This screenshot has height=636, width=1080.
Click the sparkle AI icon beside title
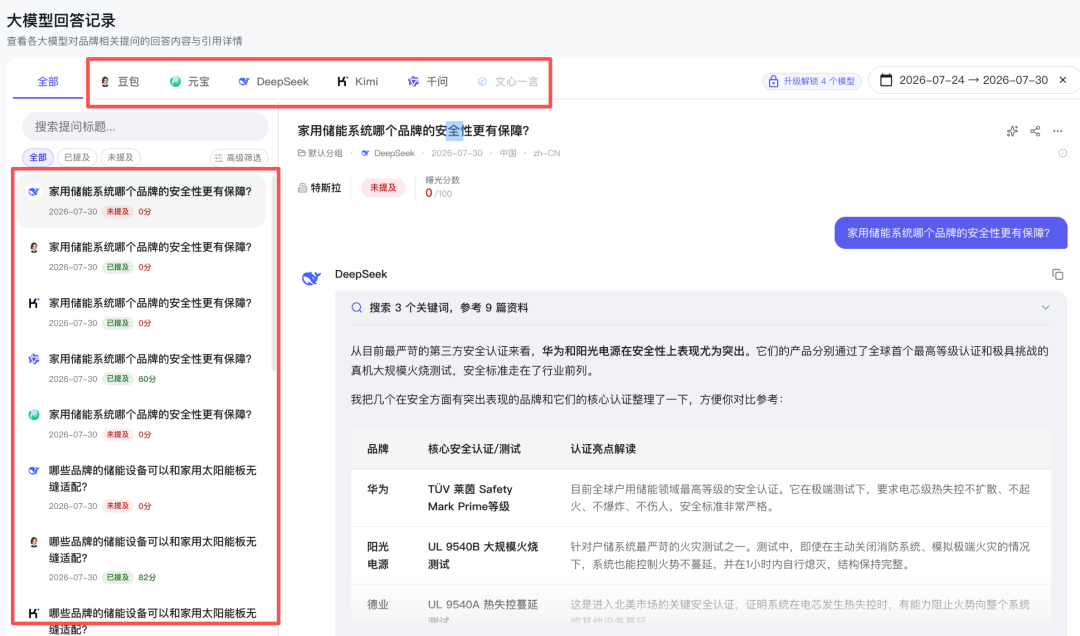point(1012,131)
